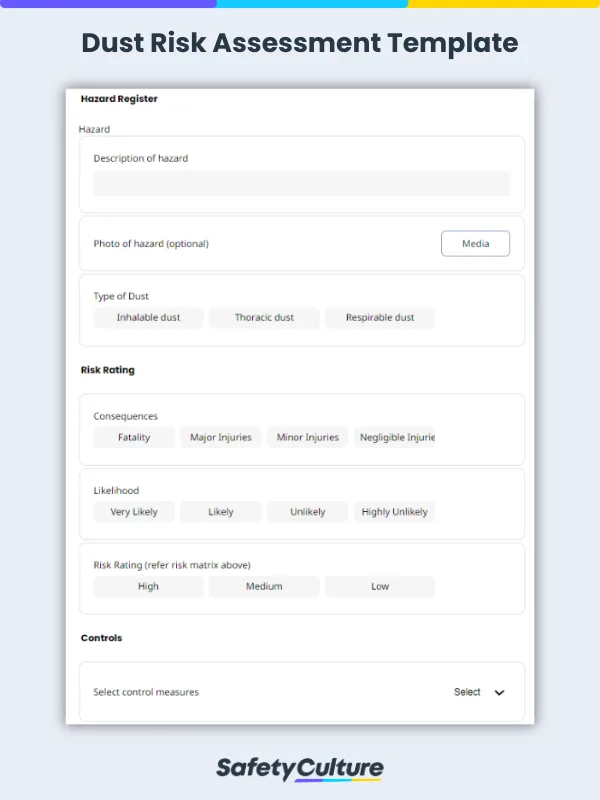Select Thoracic dust as type
Image resolution: width=600 pixels, height=800 pixels.
[264, 317]
